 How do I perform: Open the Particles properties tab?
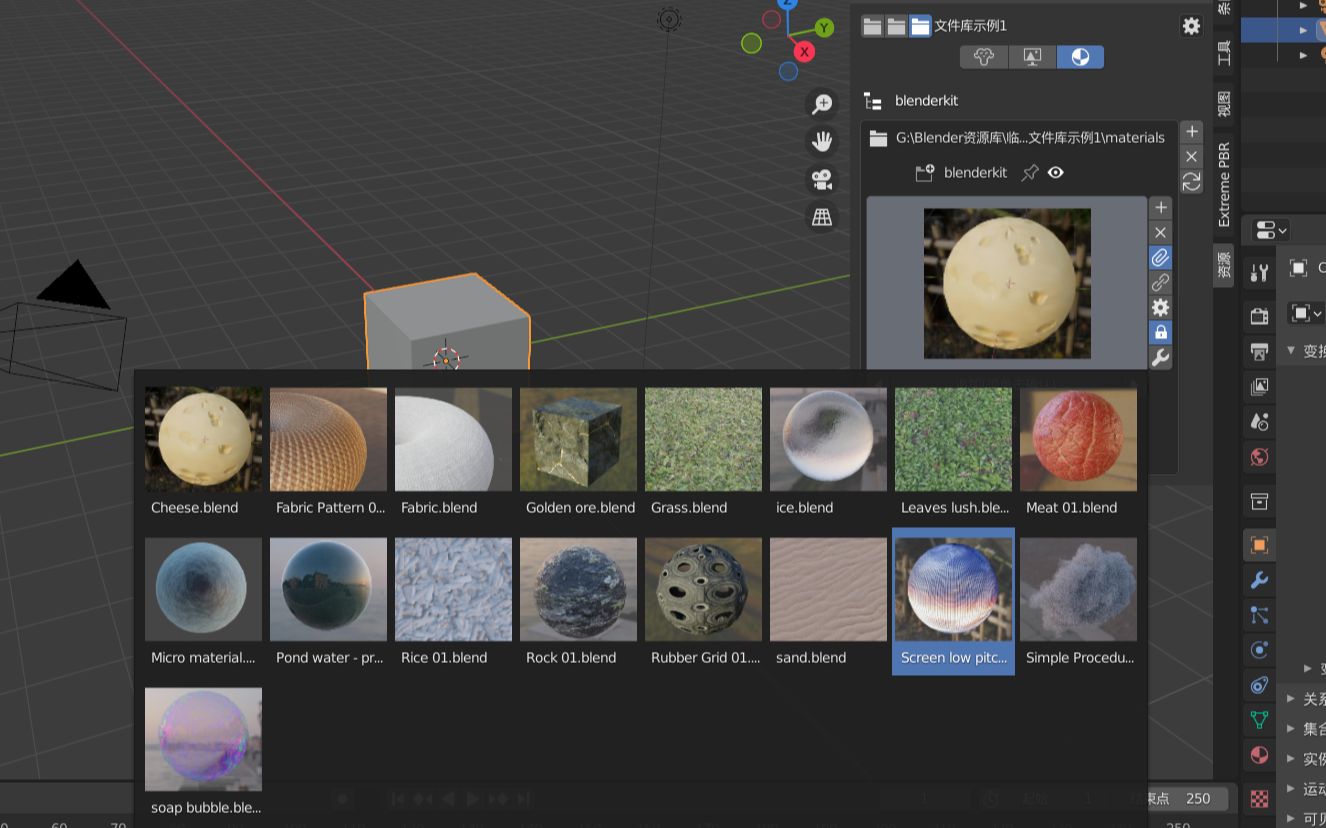click(x=1259, y=615)
